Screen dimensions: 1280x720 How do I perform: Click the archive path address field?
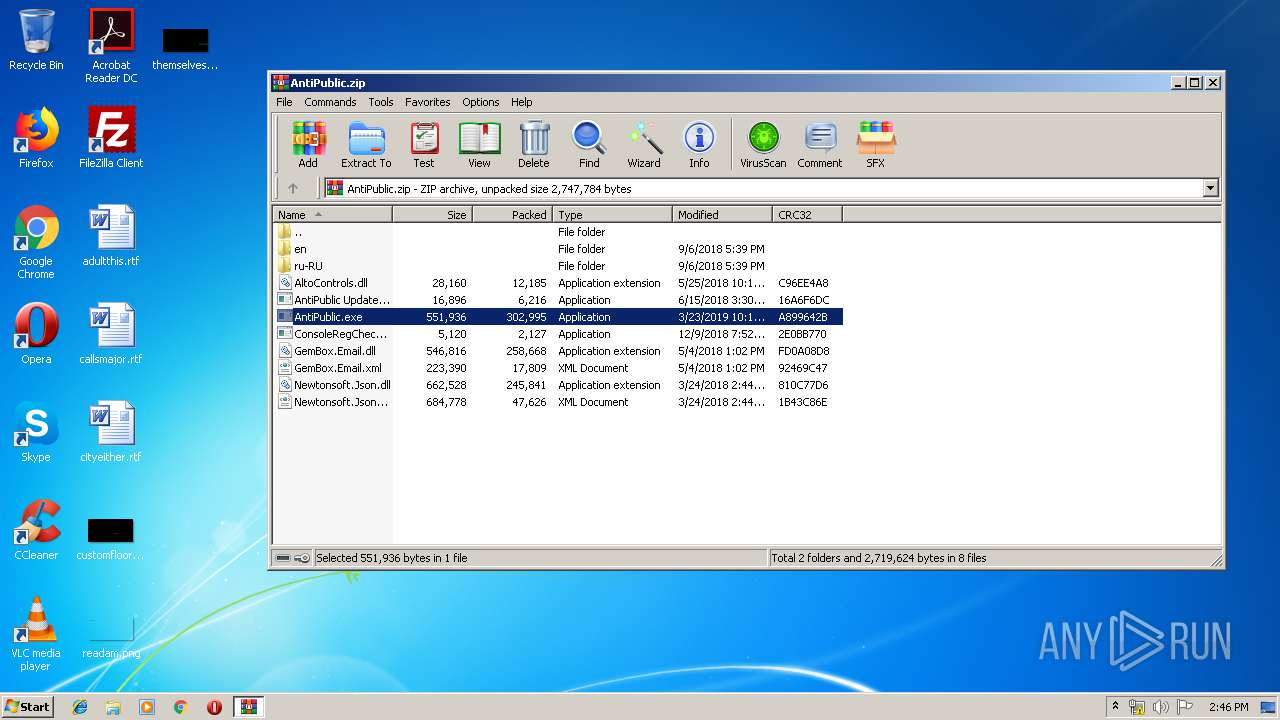point(762,188)
